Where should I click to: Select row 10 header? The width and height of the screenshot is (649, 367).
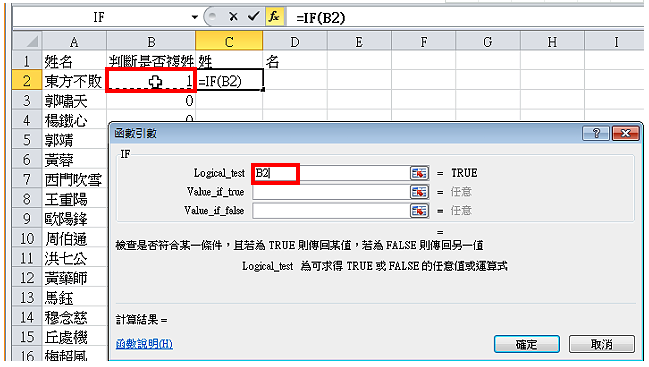(x=27, y=238)
